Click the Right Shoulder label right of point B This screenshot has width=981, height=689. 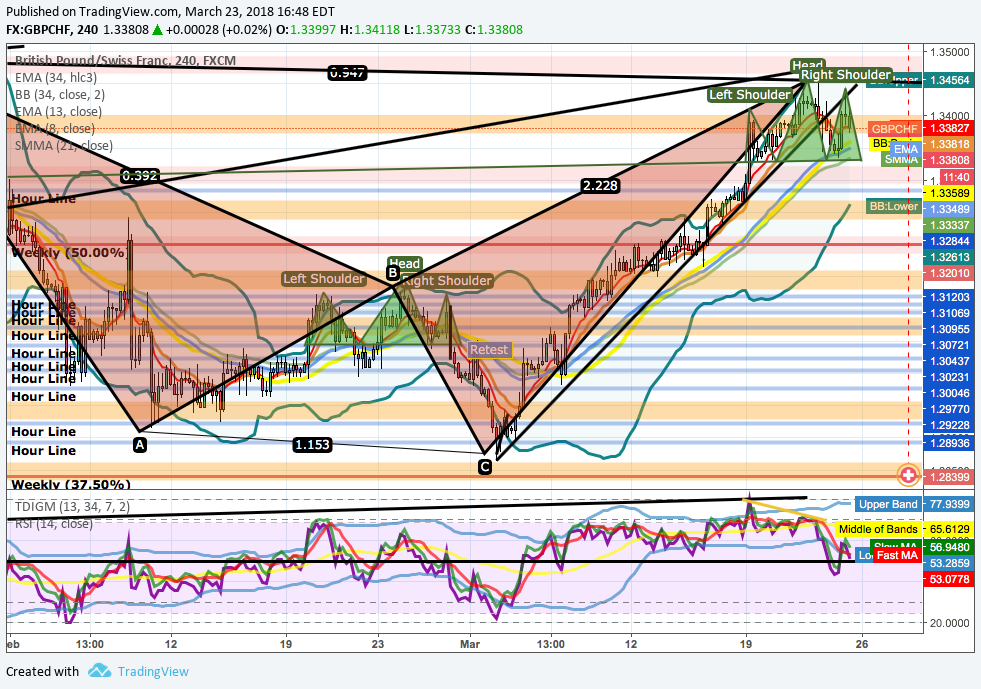tap(447, 281)
